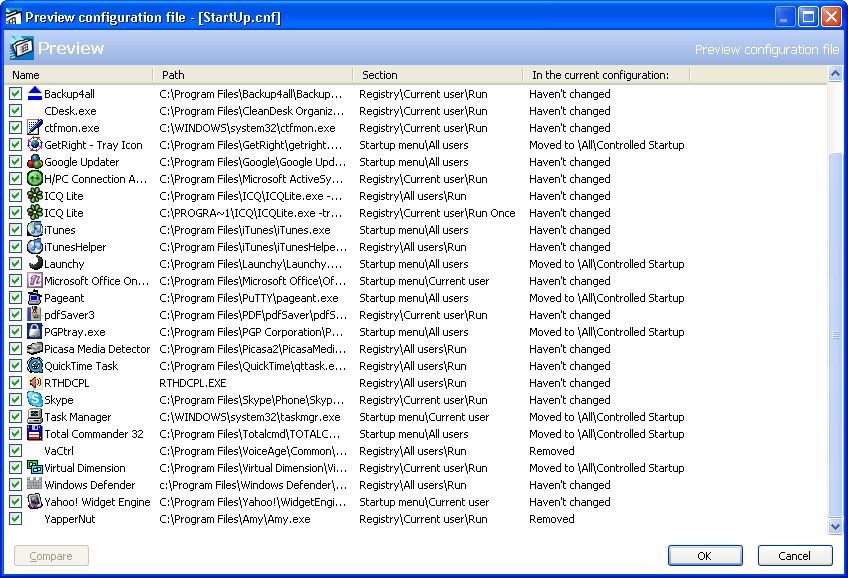848x578 pixels.
Task: Uncheck the Backup4all checkbox
Action: pos(16,94)
